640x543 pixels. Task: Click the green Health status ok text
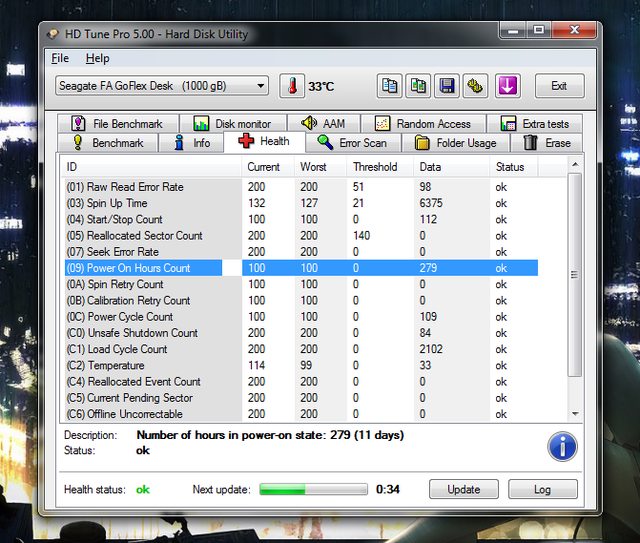[x=143, y=490]
